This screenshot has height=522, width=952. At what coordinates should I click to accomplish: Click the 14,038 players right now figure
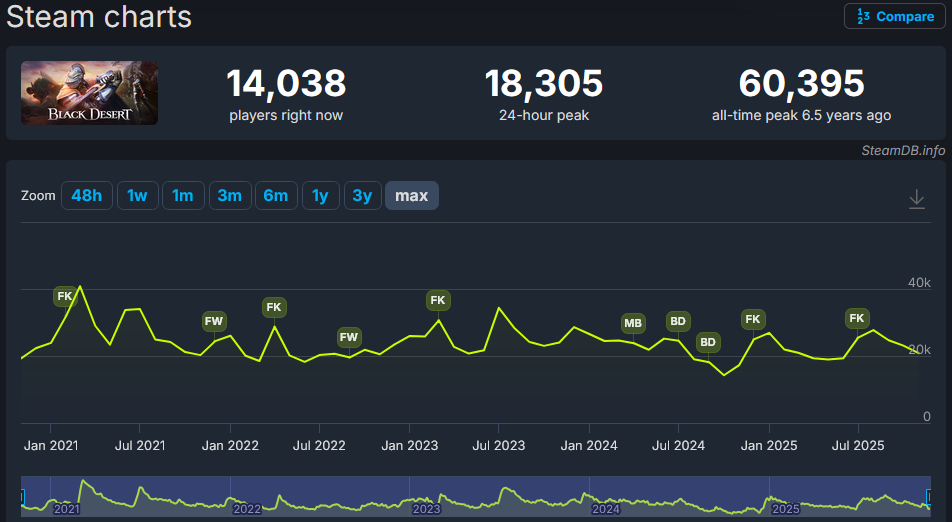(286, 83)
